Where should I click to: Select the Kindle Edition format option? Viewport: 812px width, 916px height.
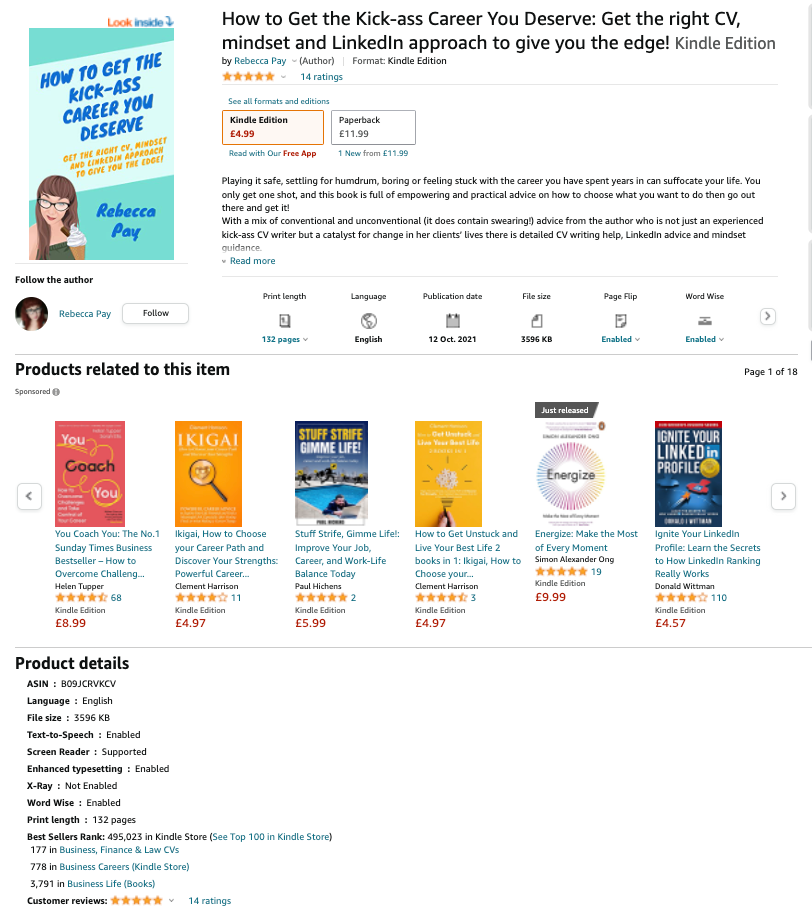click(x=273, y=127)
